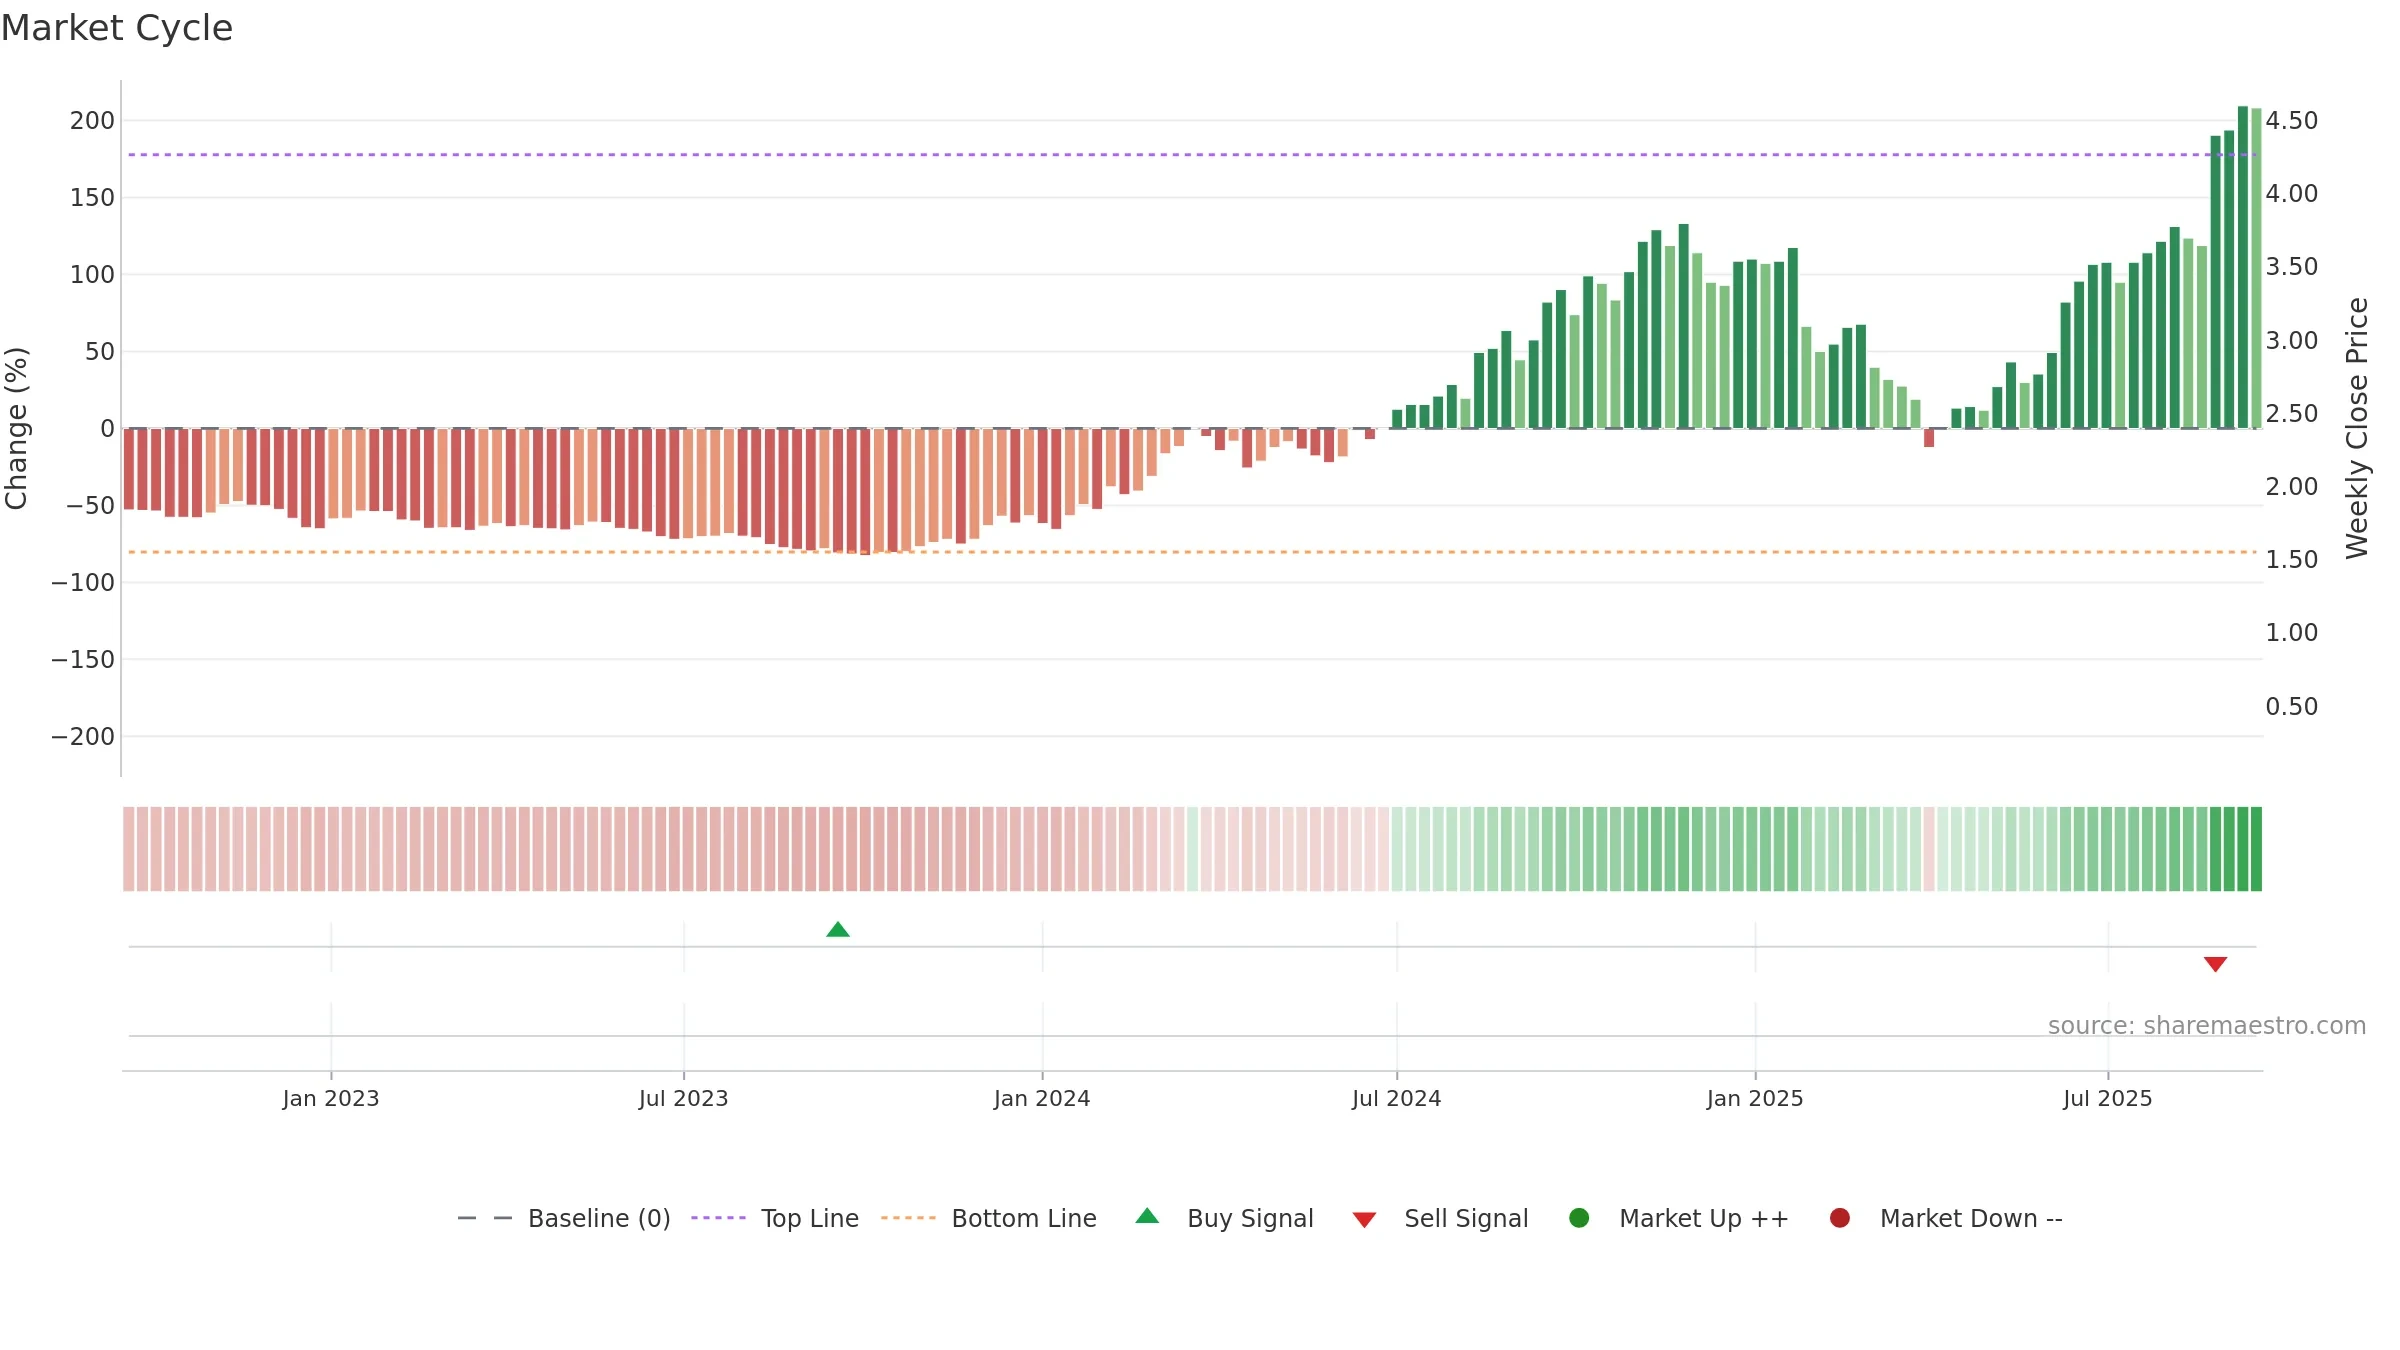The image size is (2400, 1350).
Task: Click the Weekly Close Price axis title
Action: point(2357,428)
